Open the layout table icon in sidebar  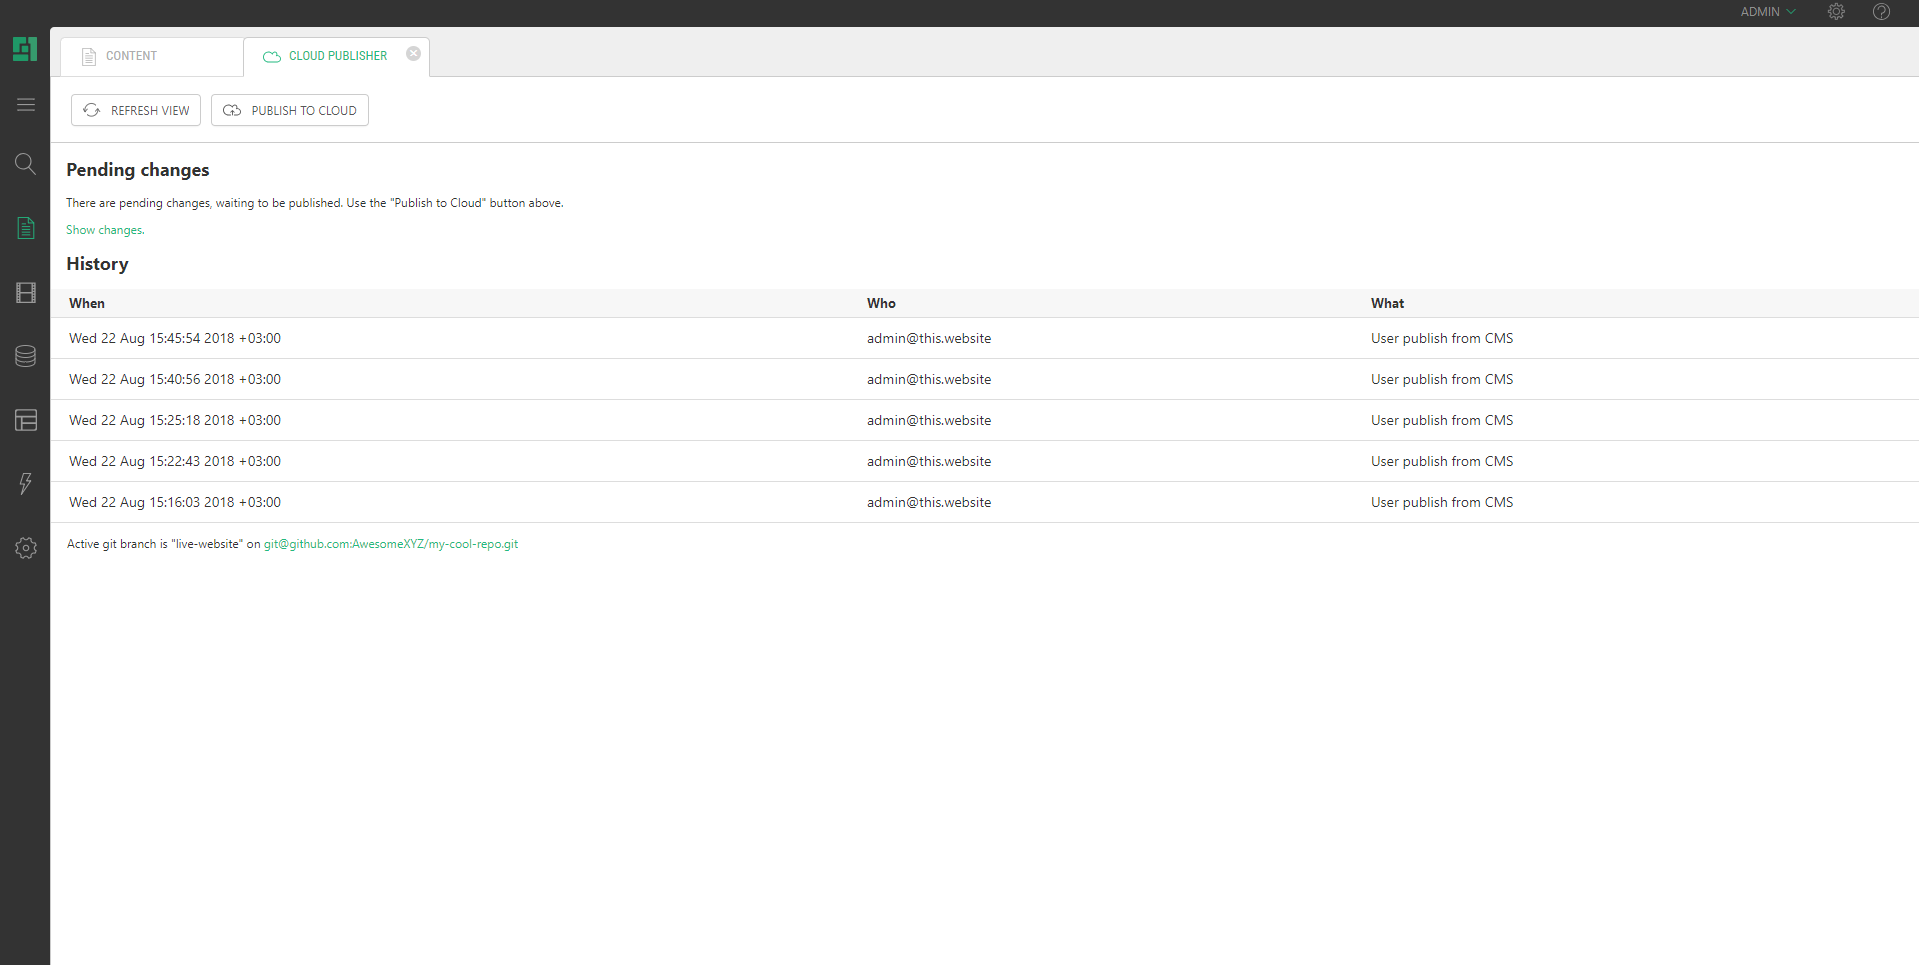[x=26, y=420]
